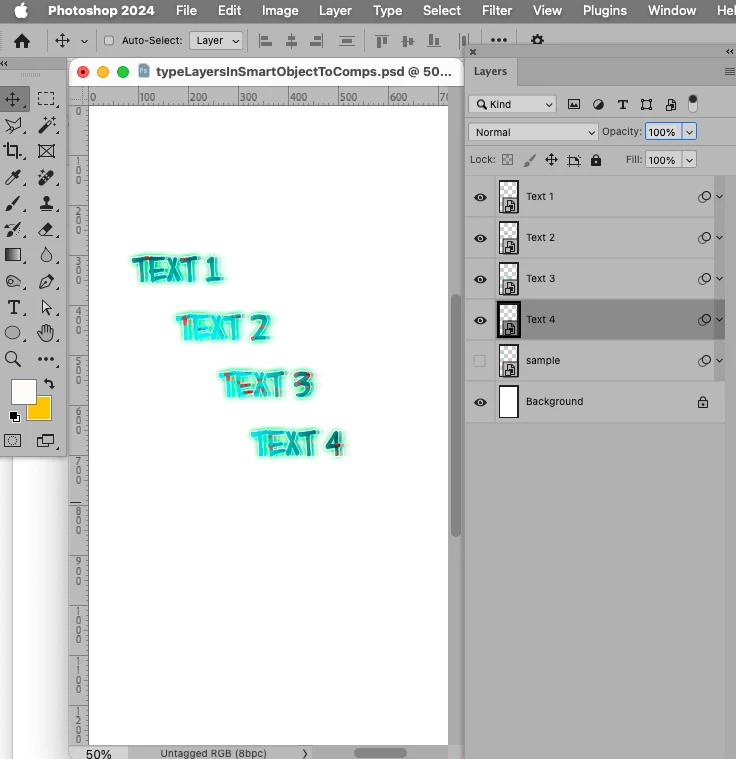Pick the History Brush tool
The height and width of the screenshot is (759, 736).
point(13,229)
